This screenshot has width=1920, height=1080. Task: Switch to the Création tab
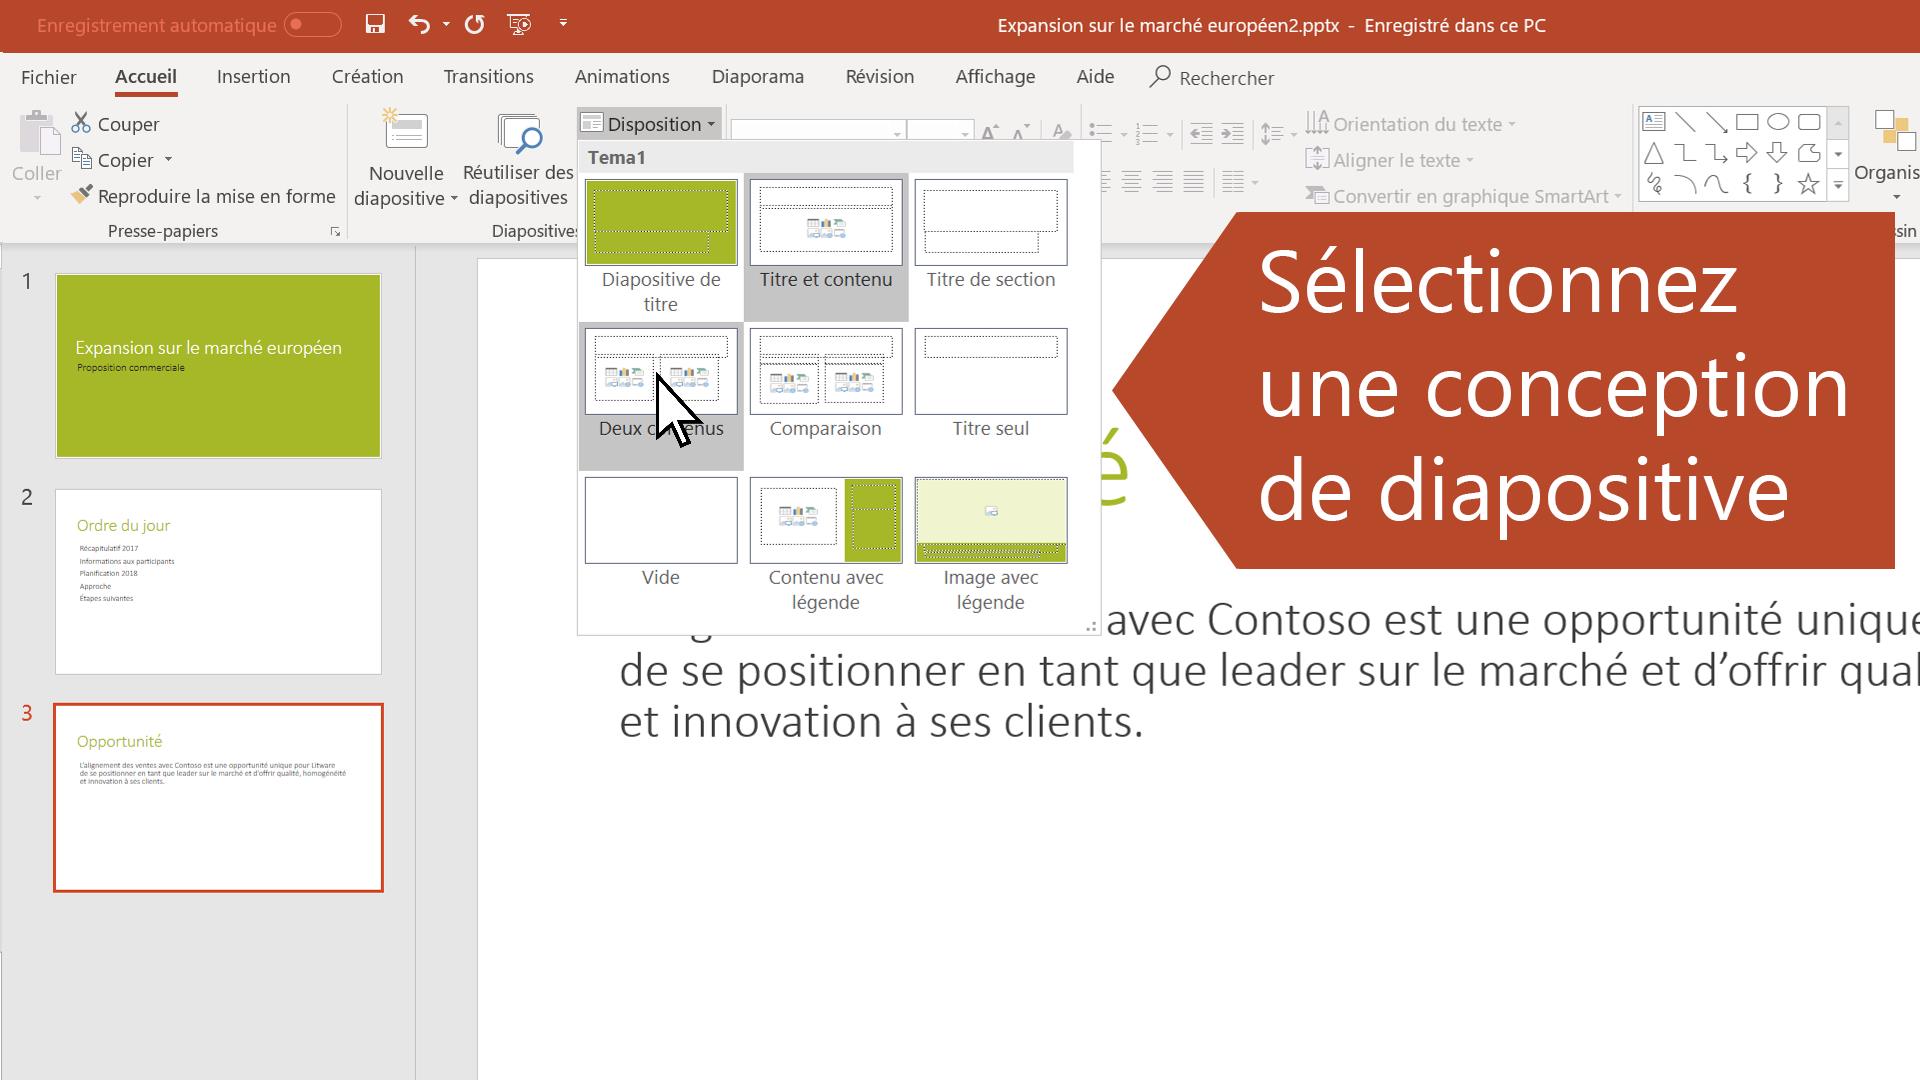367,77
